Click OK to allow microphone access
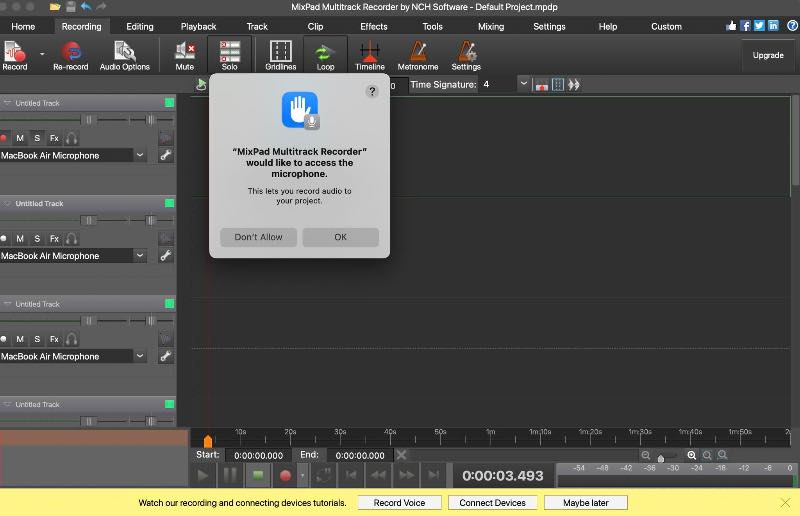800x516 pixels. coord(340,237)
